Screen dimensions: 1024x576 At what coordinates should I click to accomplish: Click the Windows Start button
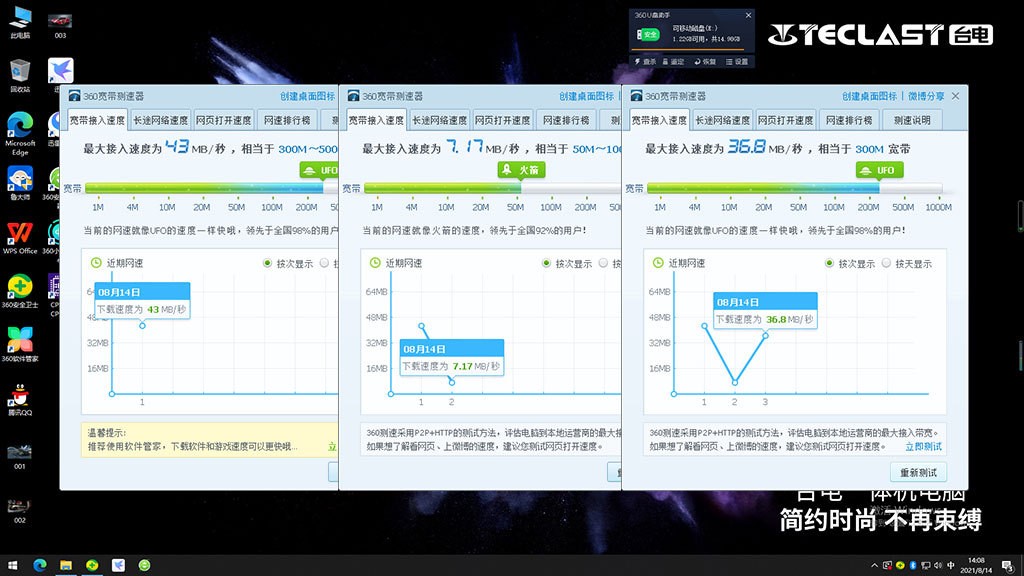12,566
